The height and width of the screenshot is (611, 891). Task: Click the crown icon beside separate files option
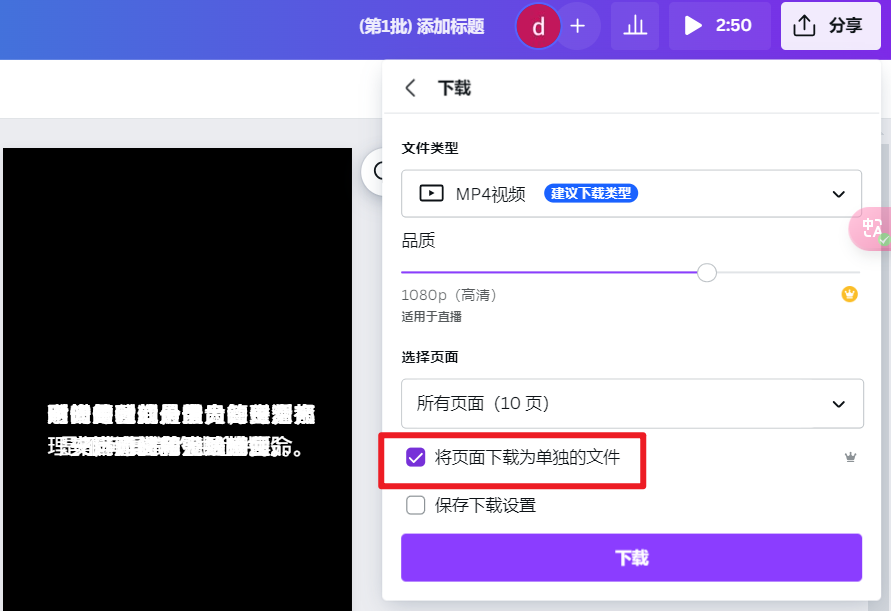click(850, 456)
